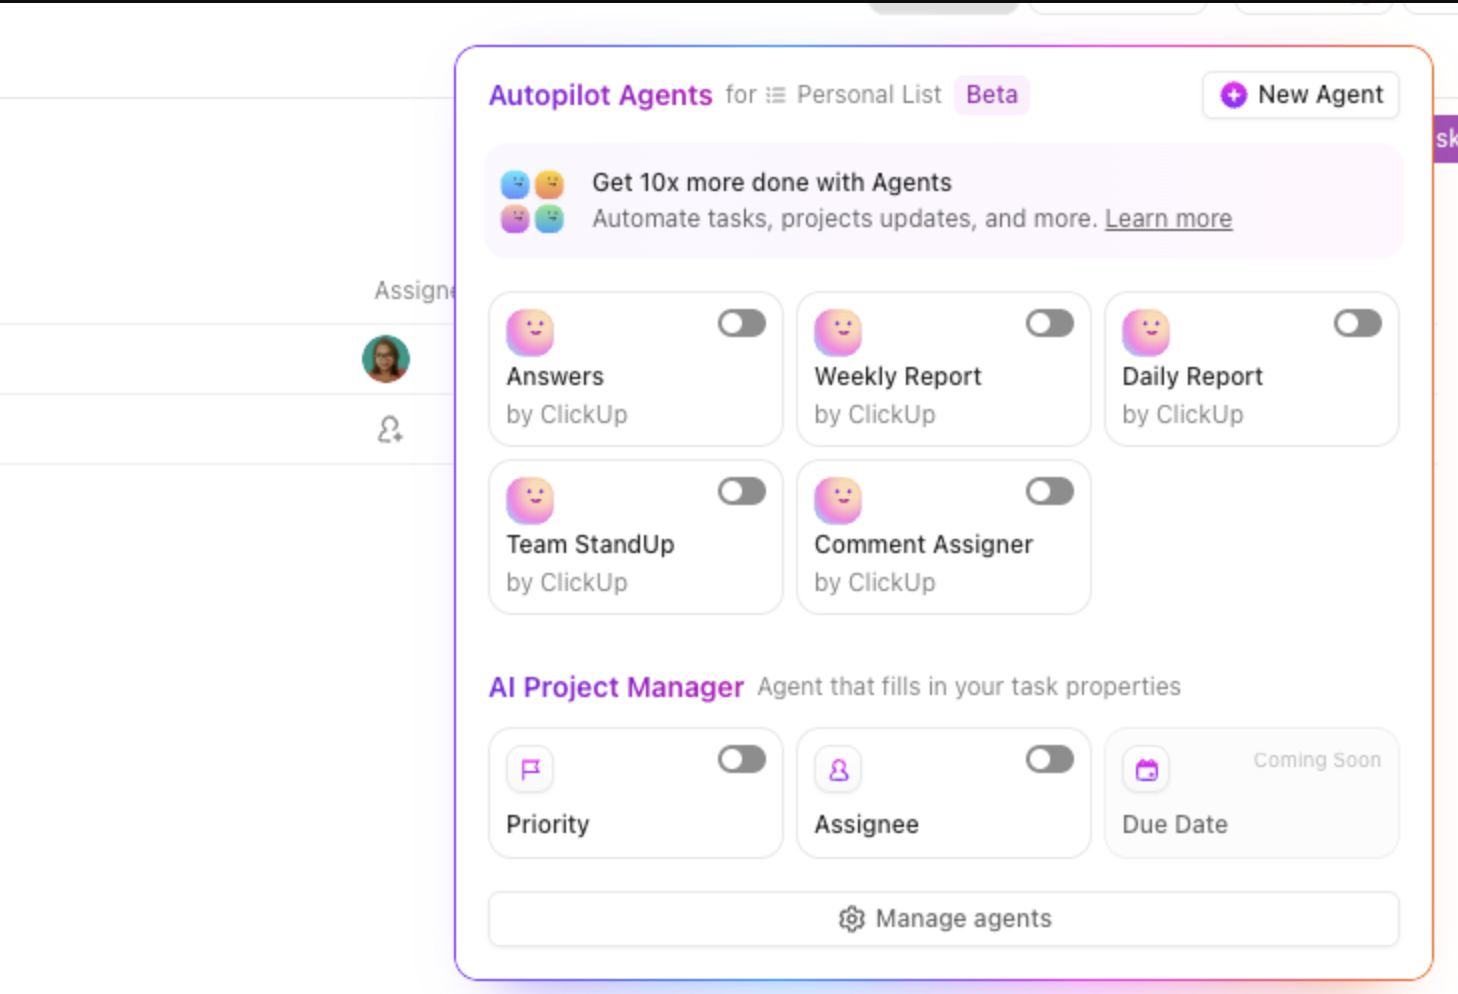This screenshot has height=994, width=1458.
Task: Switch on the Daily Report toggle
Action: point(1358,323)
